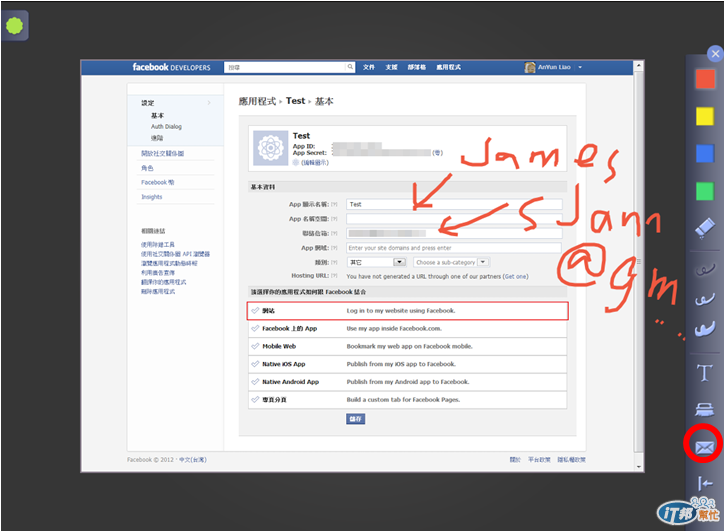Click the Test app atom icon

pyautogui.click(x=270, y=148)
